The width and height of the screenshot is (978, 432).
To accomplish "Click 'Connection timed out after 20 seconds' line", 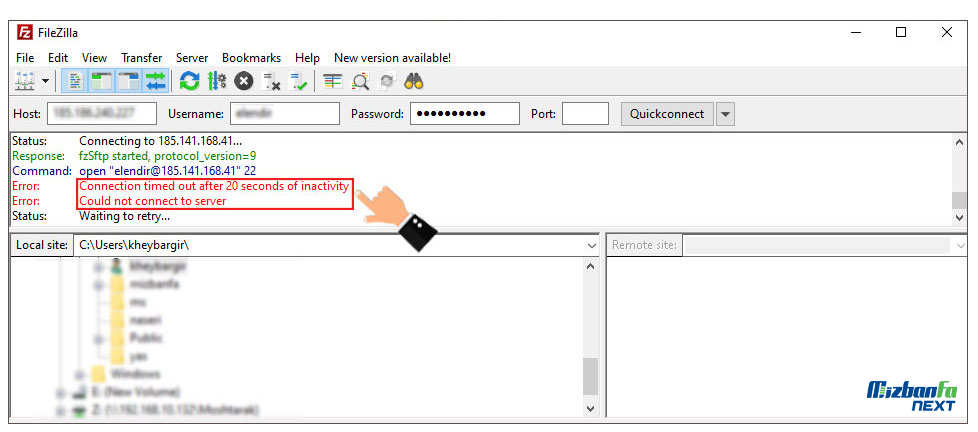I will [x=214, y=186].
